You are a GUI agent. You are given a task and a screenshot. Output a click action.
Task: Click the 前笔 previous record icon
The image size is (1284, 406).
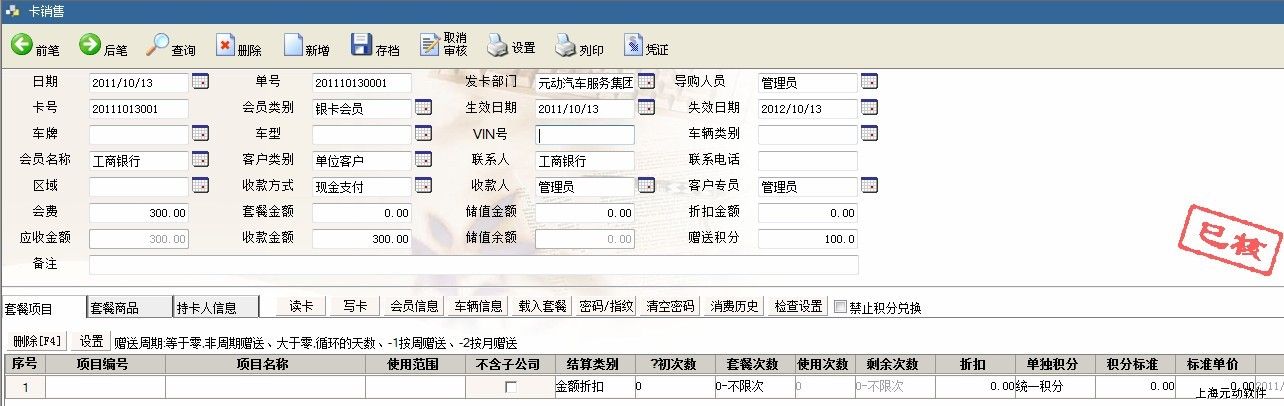tap(22, 45)
